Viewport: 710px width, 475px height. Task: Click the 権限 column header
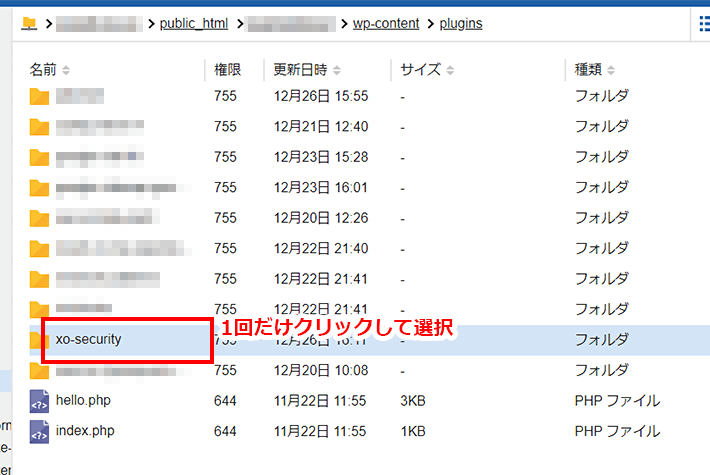click(227, 70)
